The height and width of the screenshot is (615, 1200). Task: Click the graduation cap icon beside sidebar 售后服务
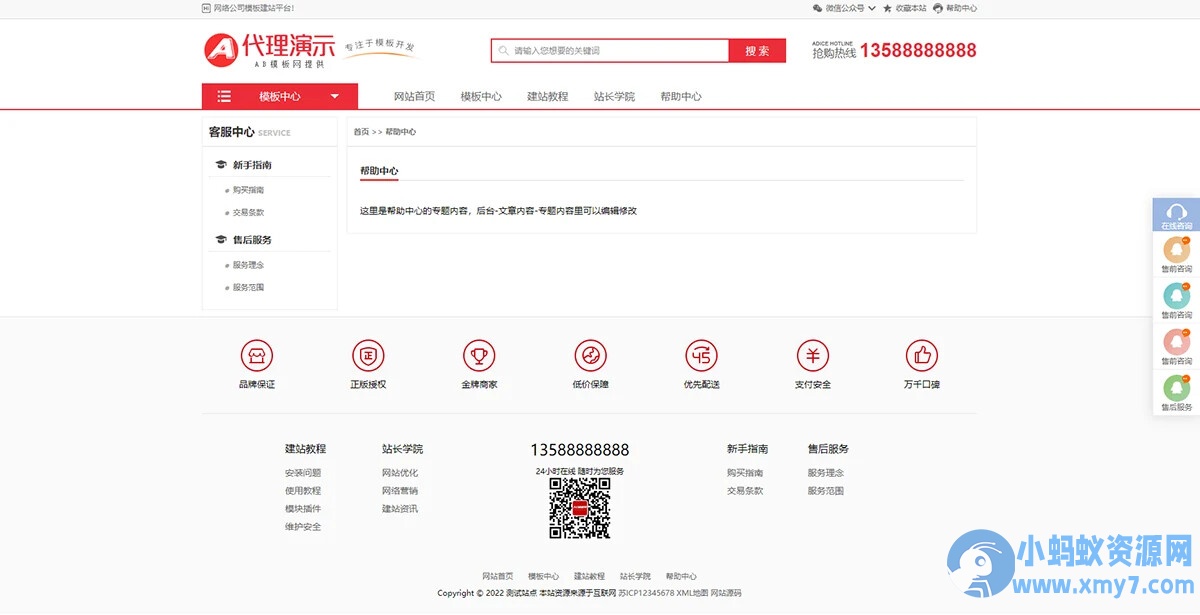pyautogui.click(x=221, y=240)
